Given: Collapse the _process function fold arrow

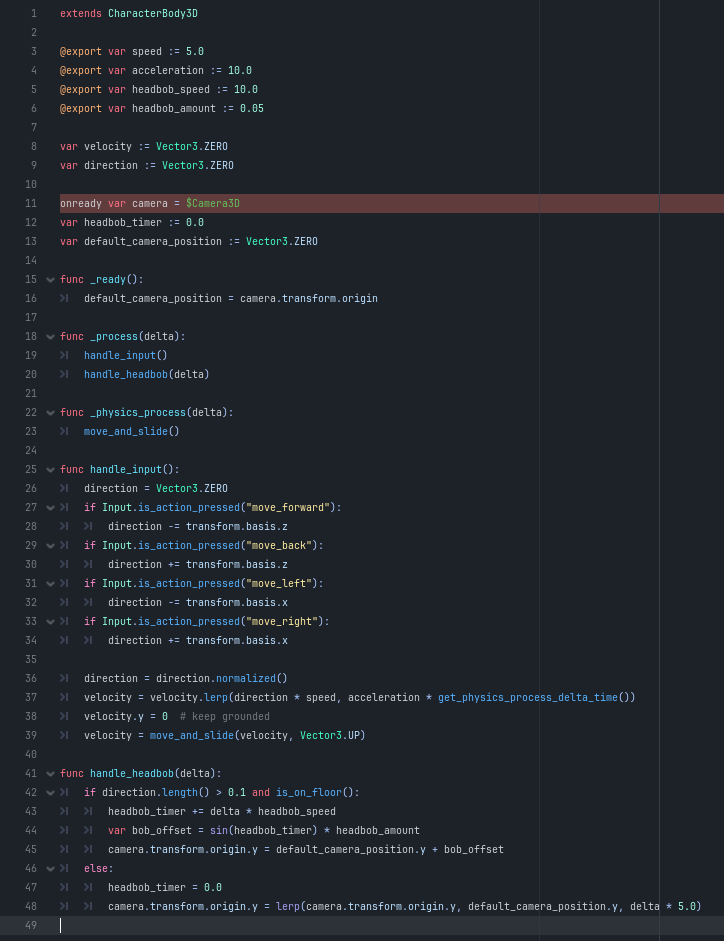Looking at the screenshot, I should point(50,337).
